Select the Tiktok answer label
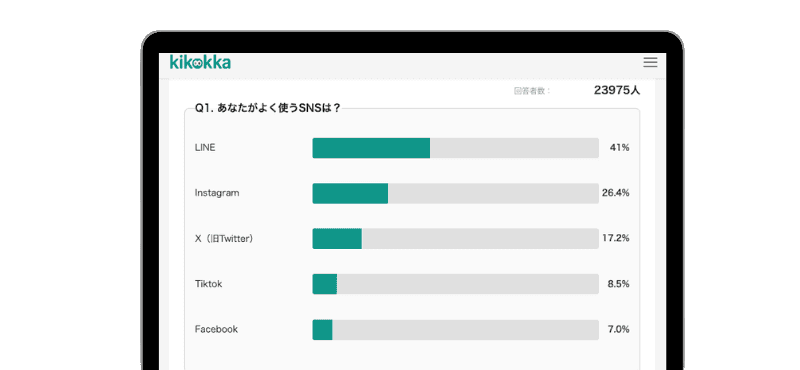 [208, 284]
